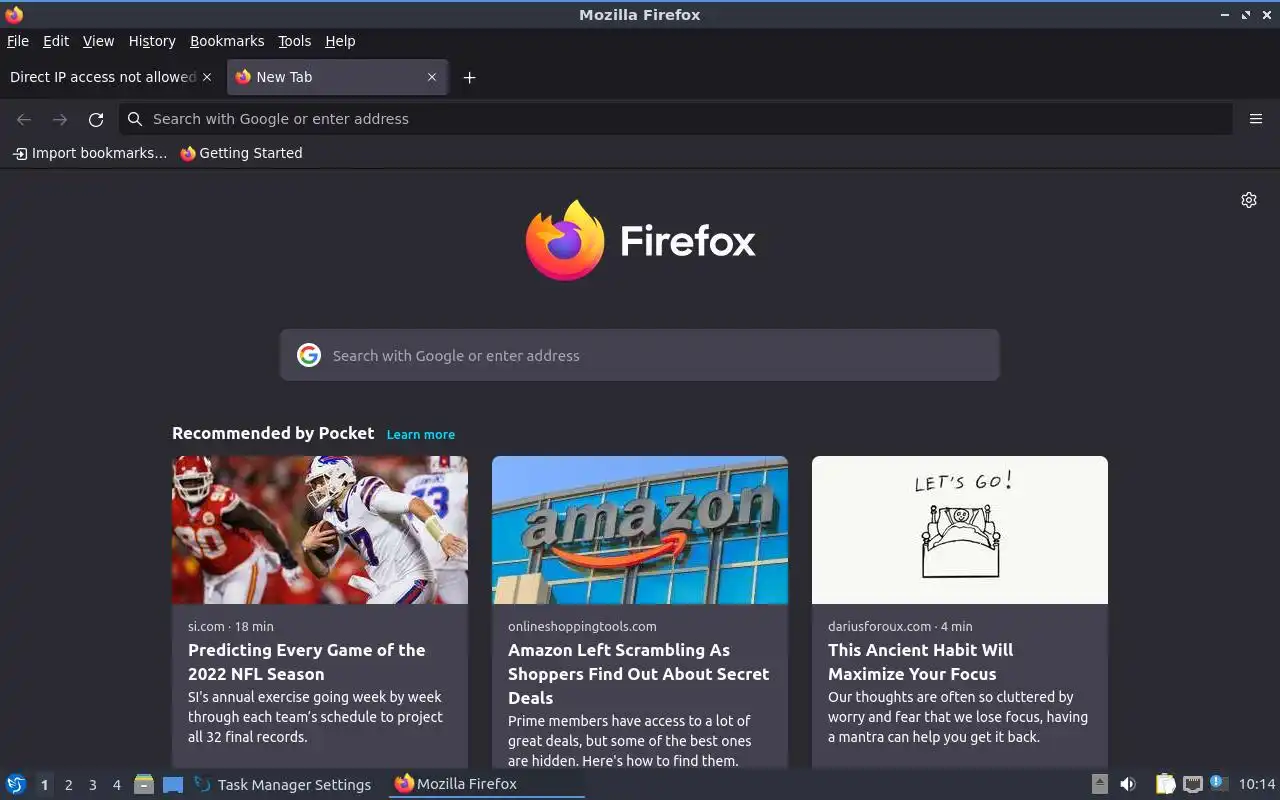
Task: Open the History menu
Action: click(152, 41)
